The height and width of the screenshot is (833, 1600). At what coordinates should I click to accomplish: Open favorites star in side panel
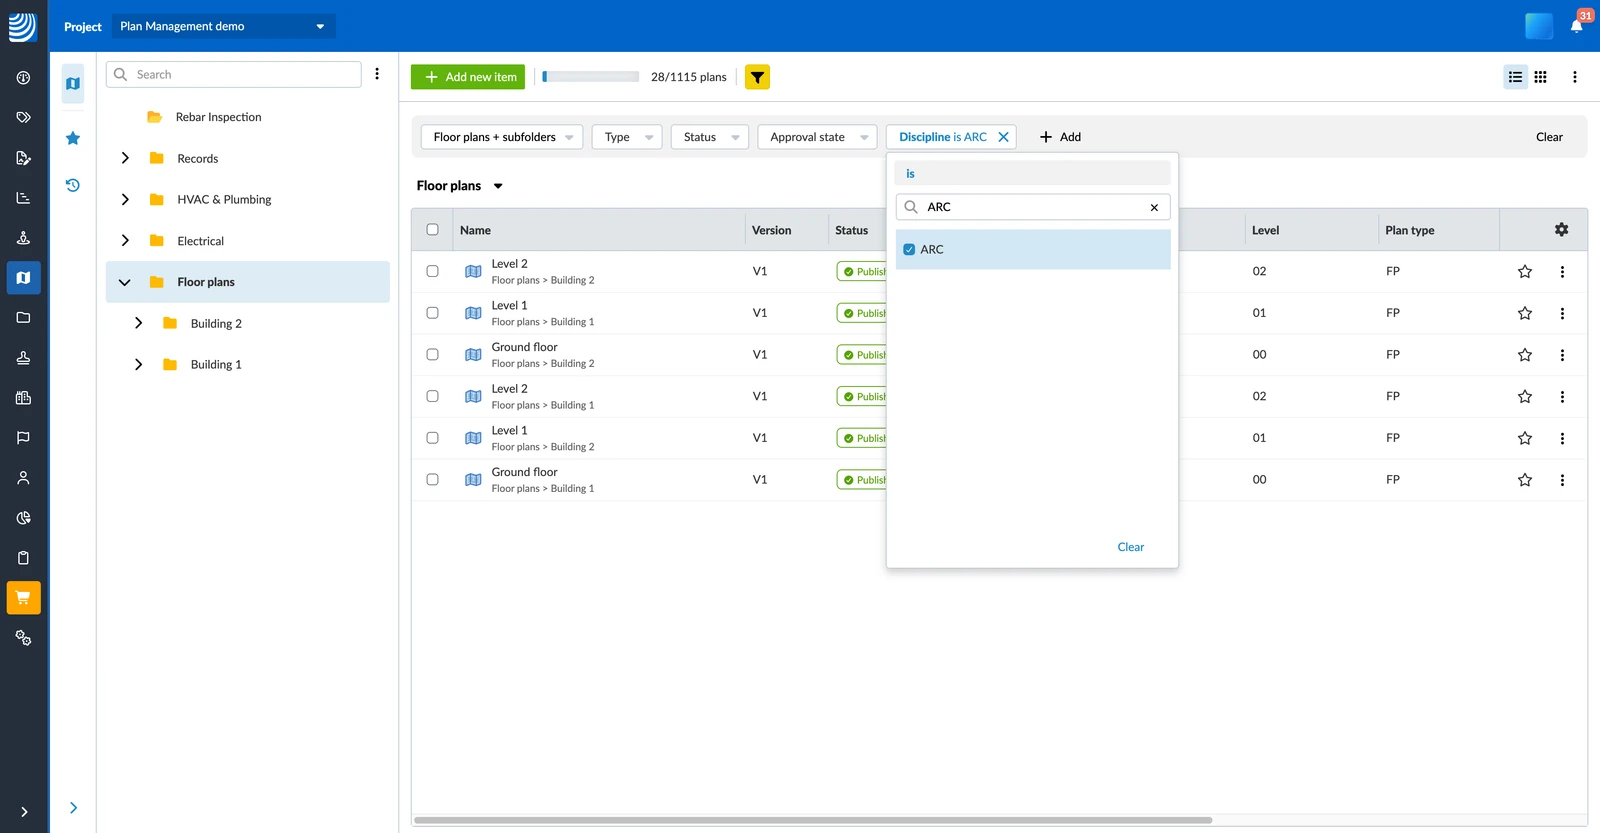[73, 138]
